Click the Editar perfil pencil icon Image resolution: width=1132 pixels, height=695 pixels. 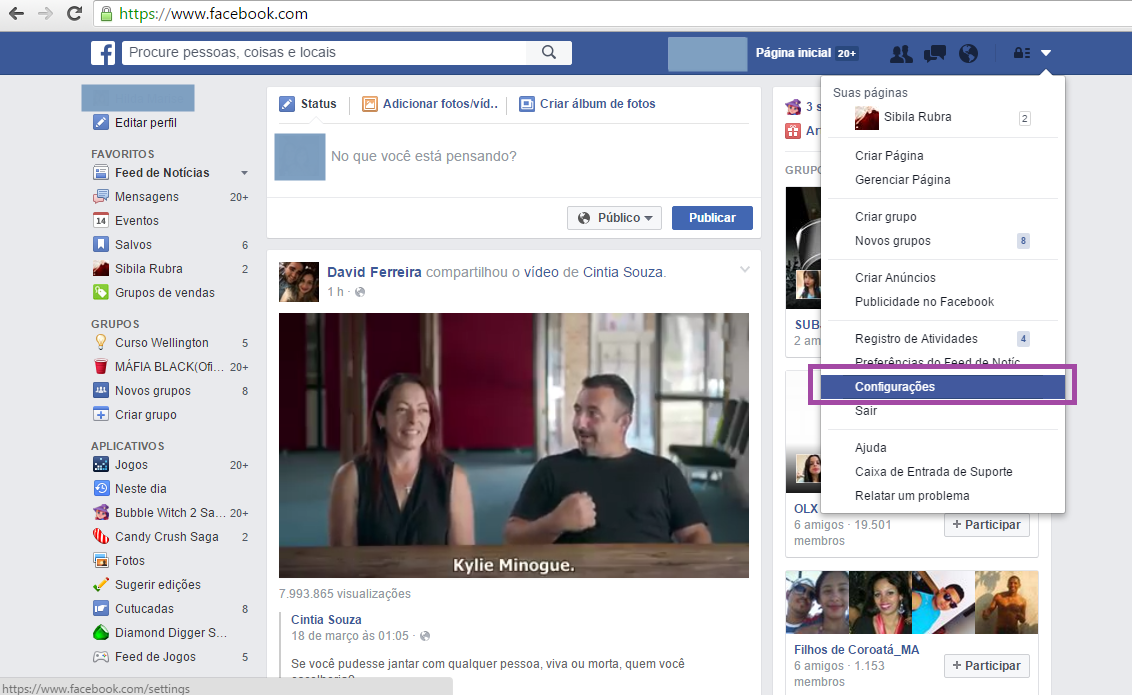[x=101, y=122]
